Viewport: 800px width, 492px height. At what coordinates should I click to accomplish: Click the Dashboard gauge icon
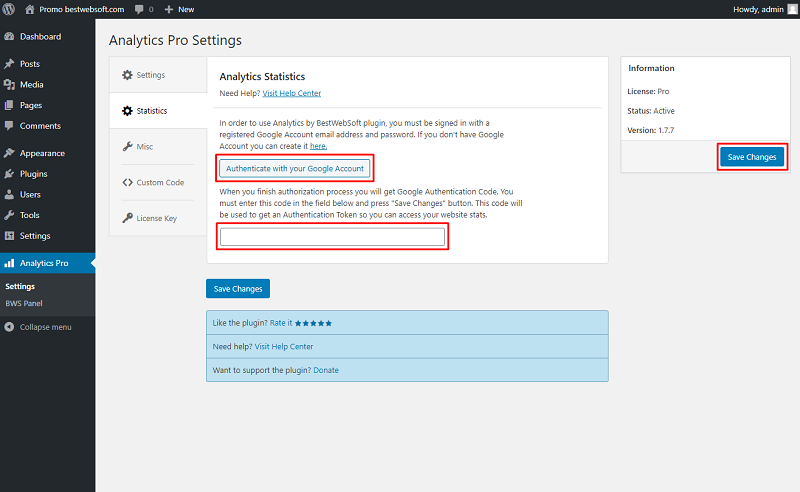click(x=9, y=36)
